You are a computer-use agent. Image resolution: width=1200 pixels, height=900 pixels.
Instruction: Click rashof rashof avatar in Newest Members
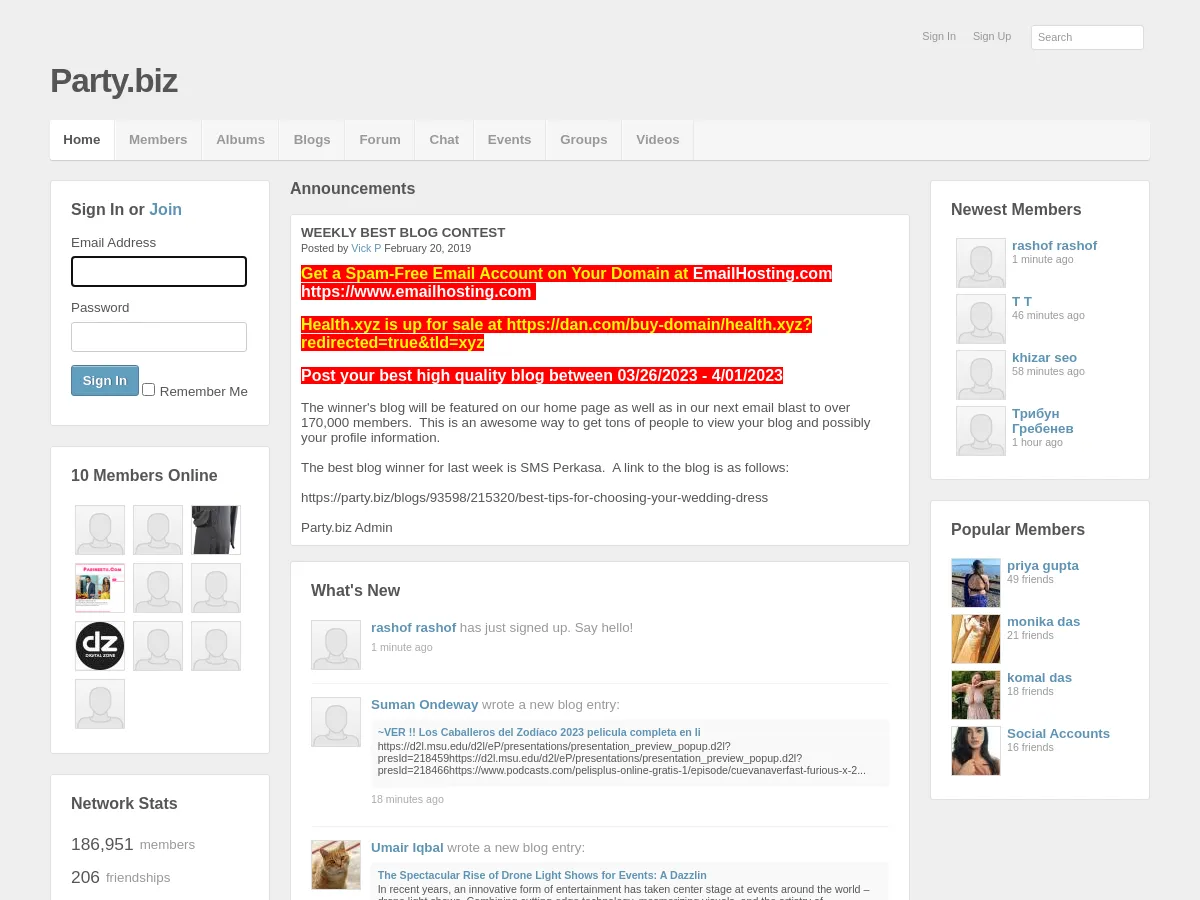980,263
